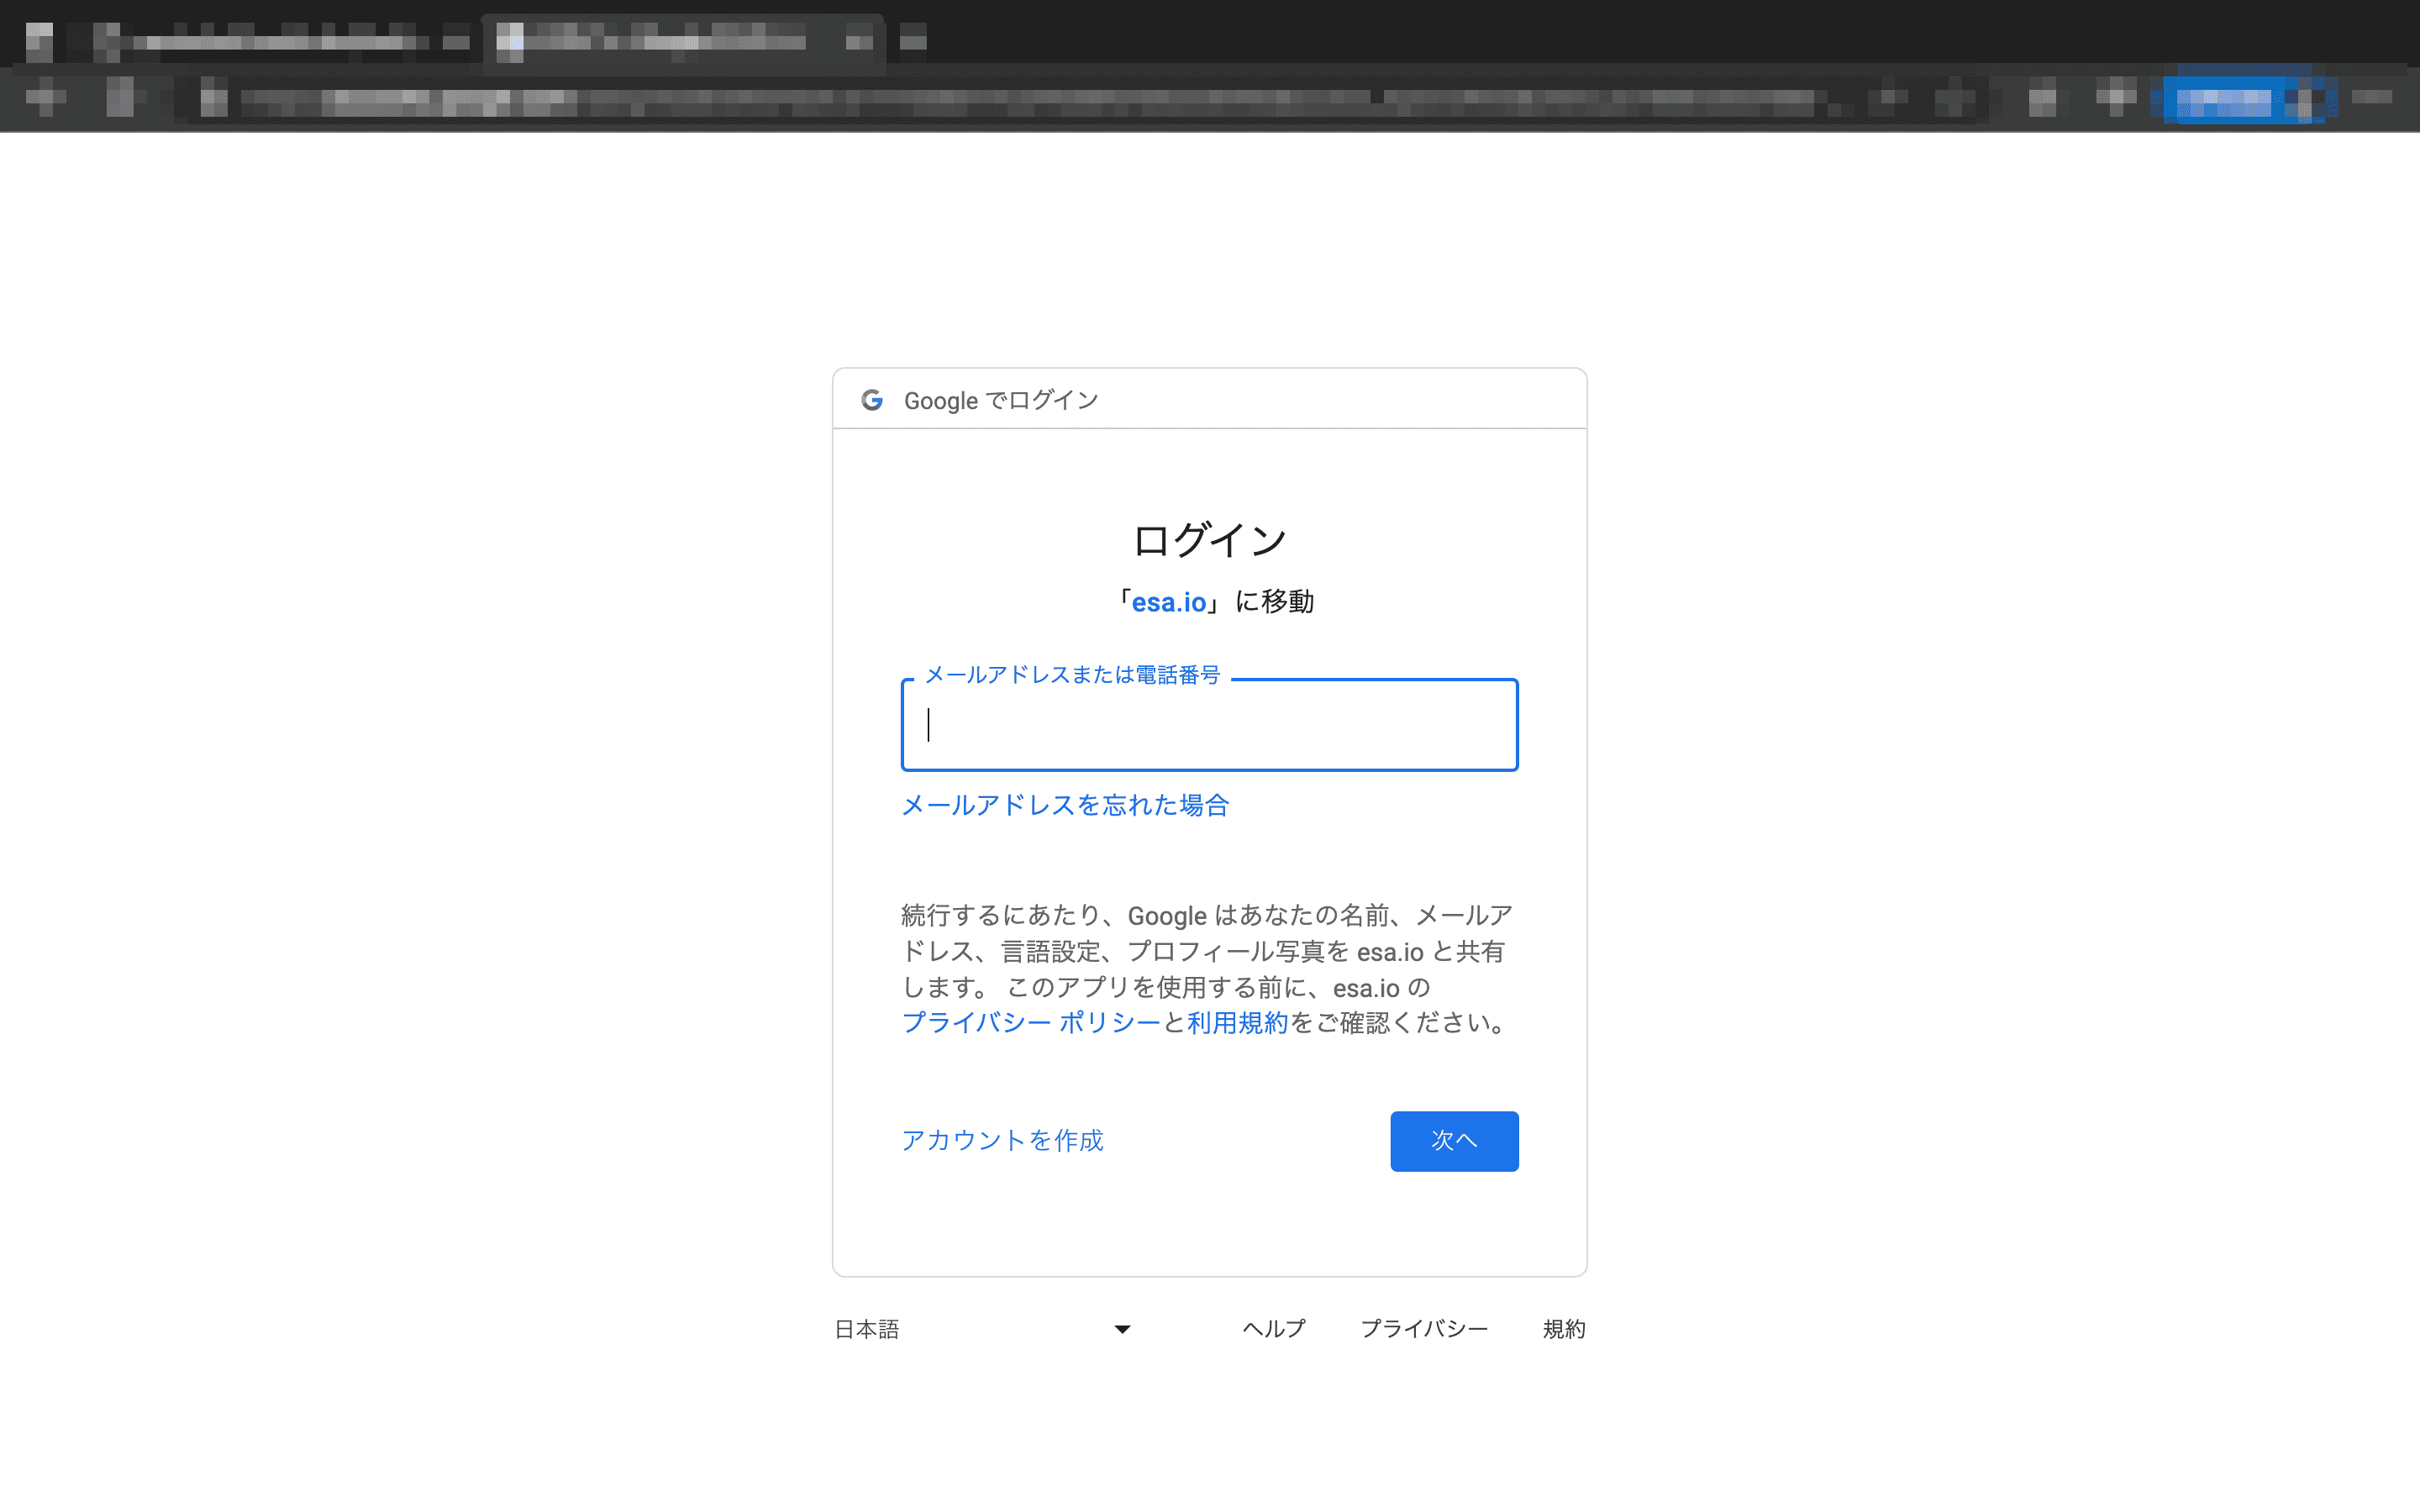The width and height of the screenshot is (2420, 1512).
Task: Click the 次へ (Next) button
Action: coord(1454,1141)
